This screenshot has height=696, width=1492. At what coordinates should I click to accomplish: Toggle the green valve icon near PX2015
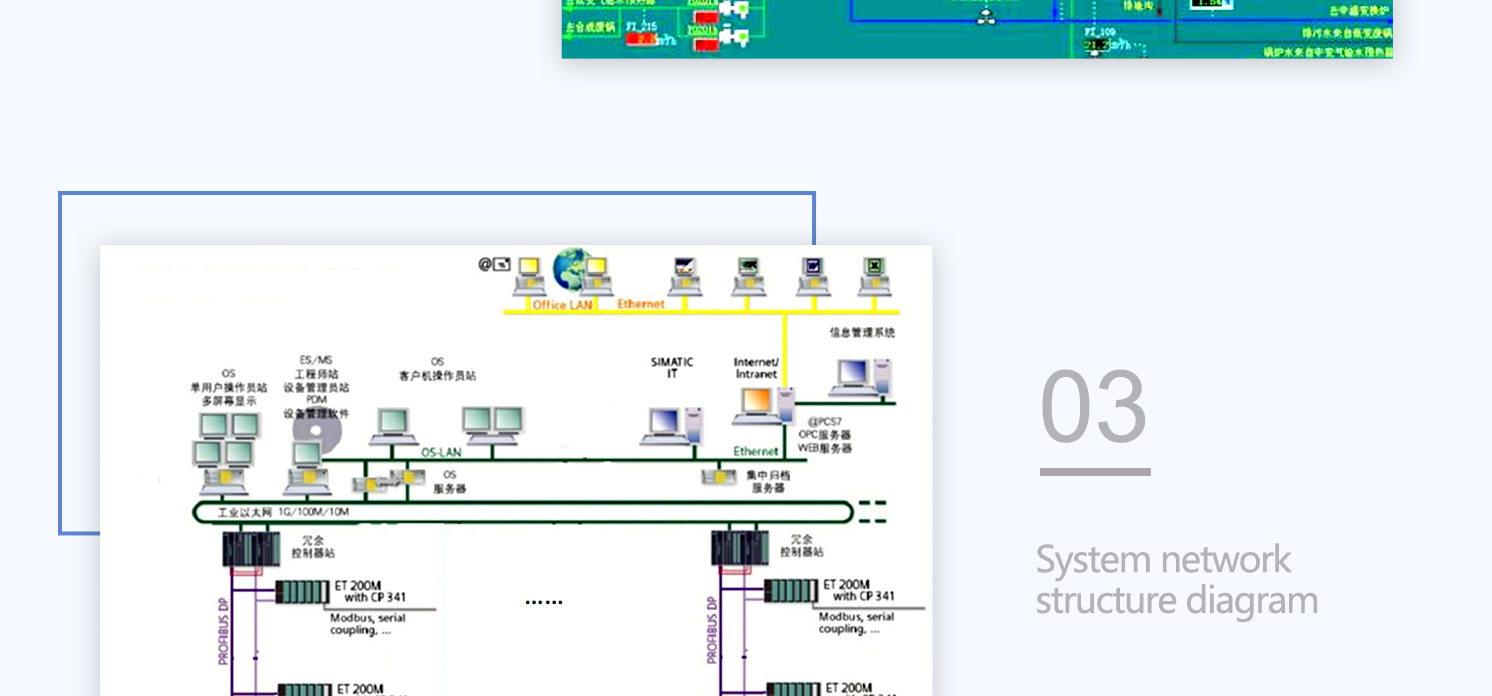[736, 8]
